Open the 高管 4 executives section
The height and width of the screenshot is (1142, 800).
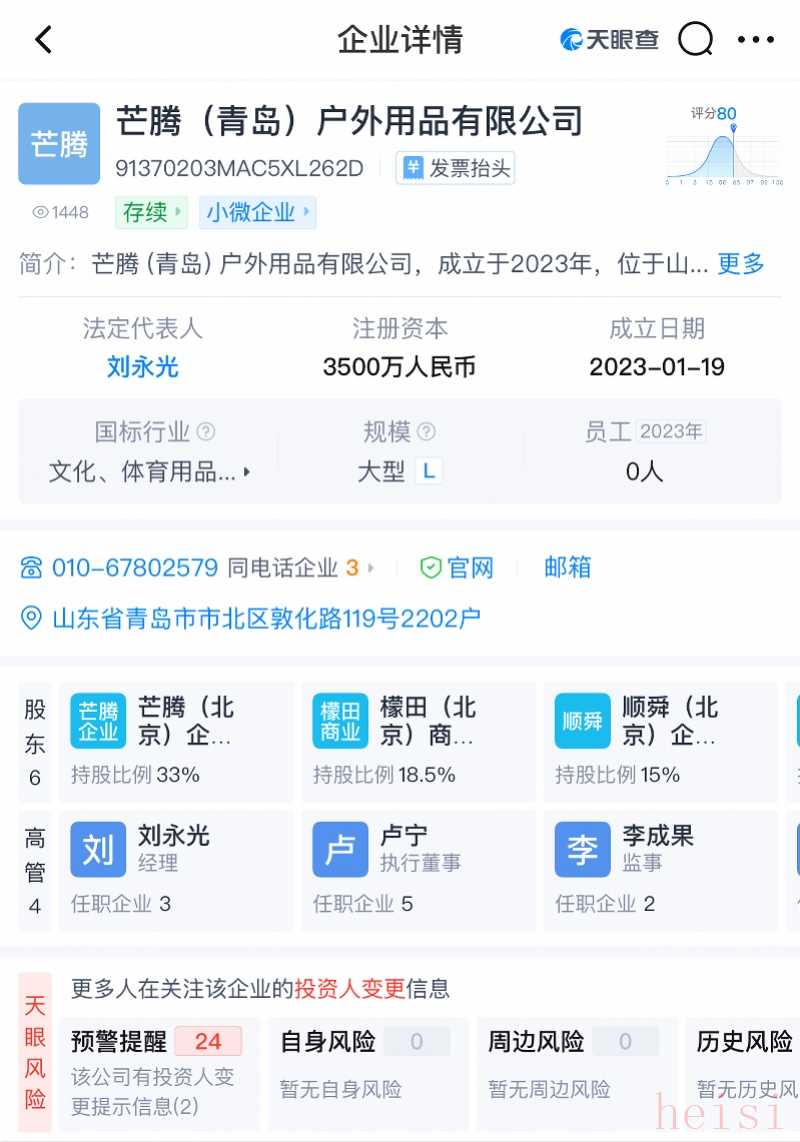point(35,870)
